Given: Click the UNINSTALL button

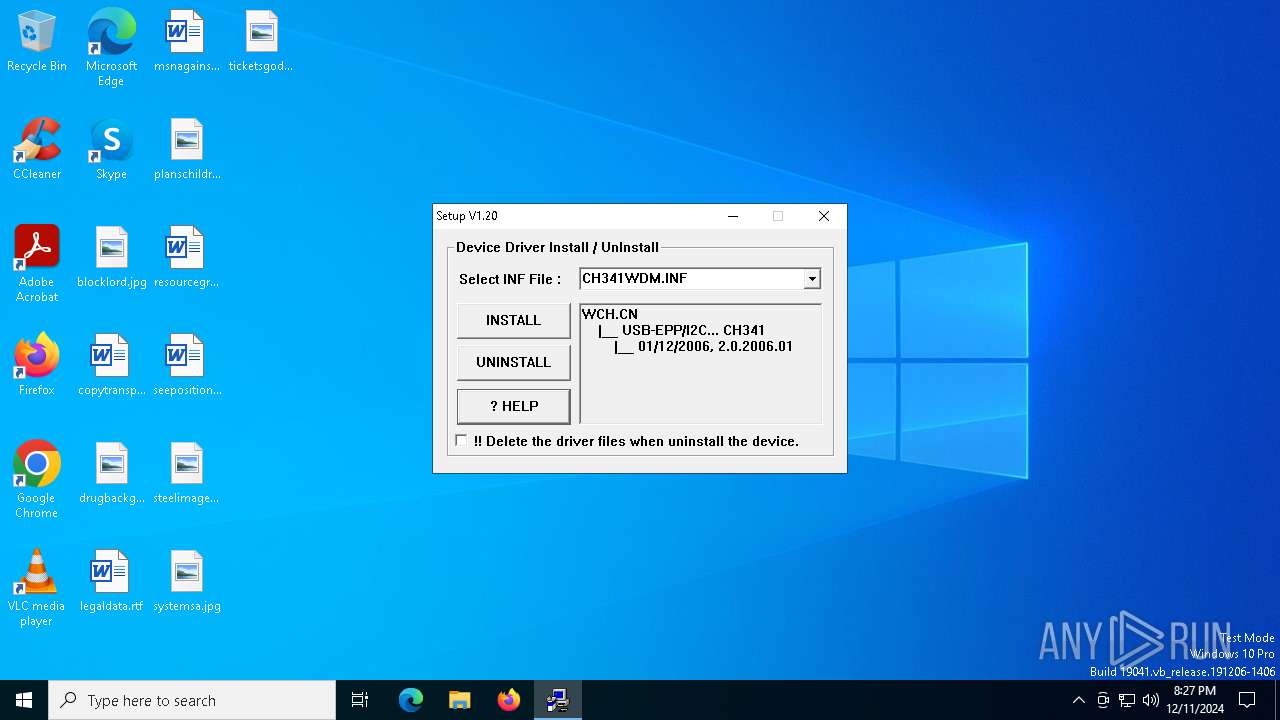Looking at the screenshot, I should tap(513, 363).
